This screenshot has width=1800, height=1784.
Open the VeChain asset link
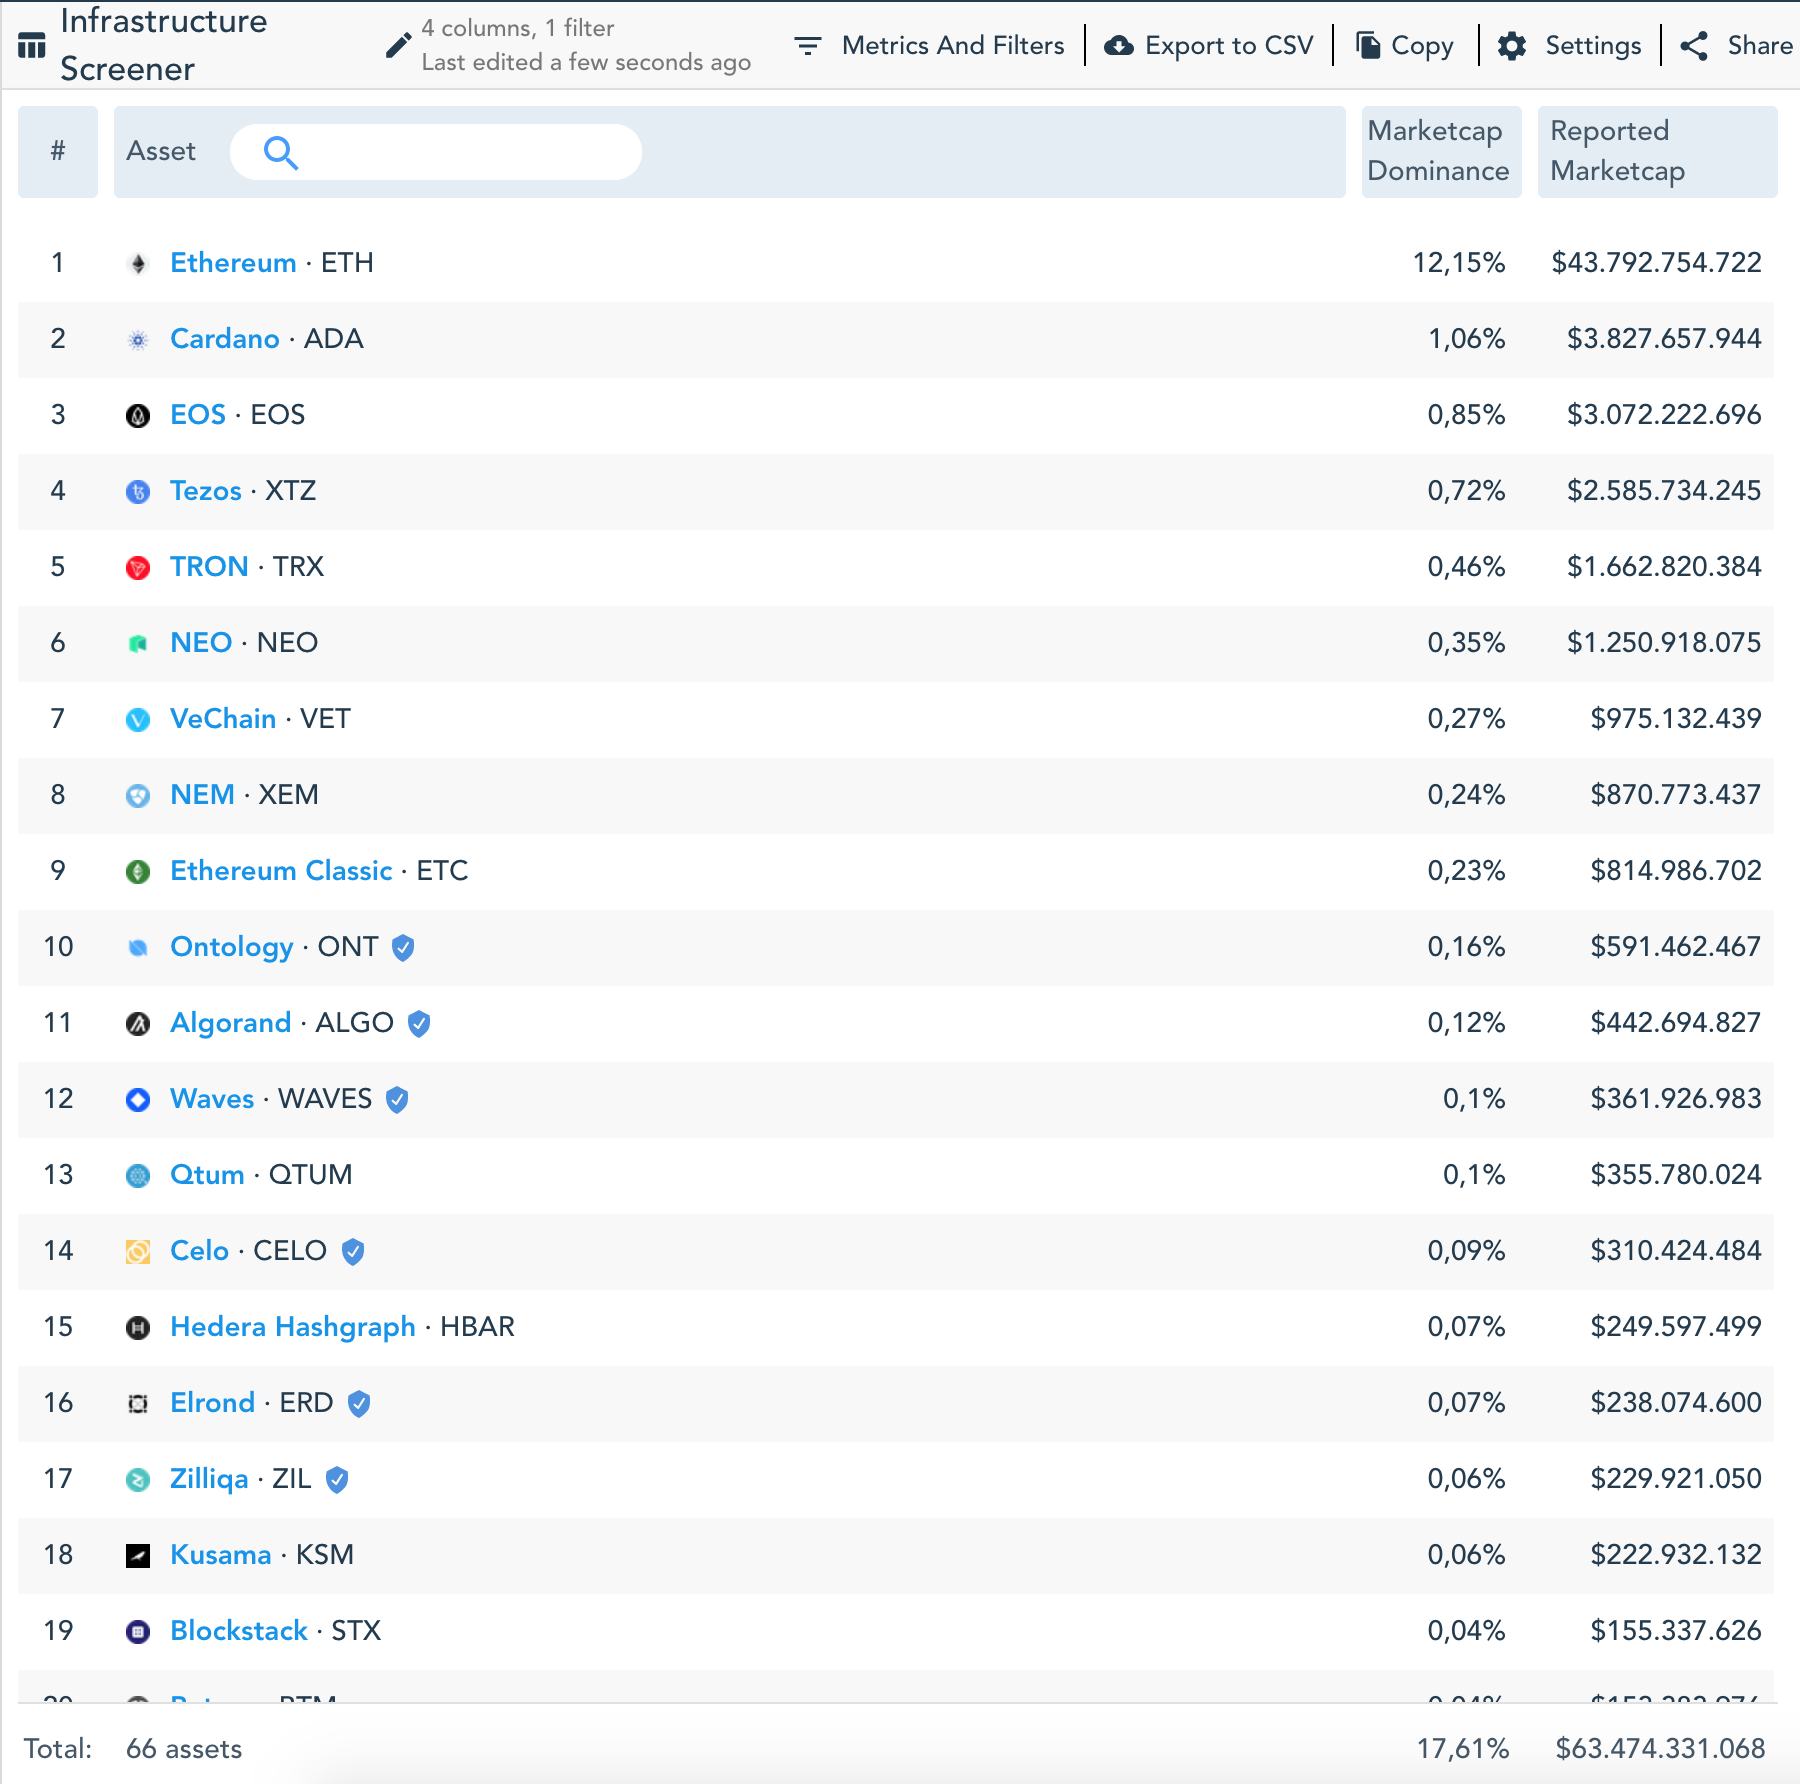click(x=223, y=719)
